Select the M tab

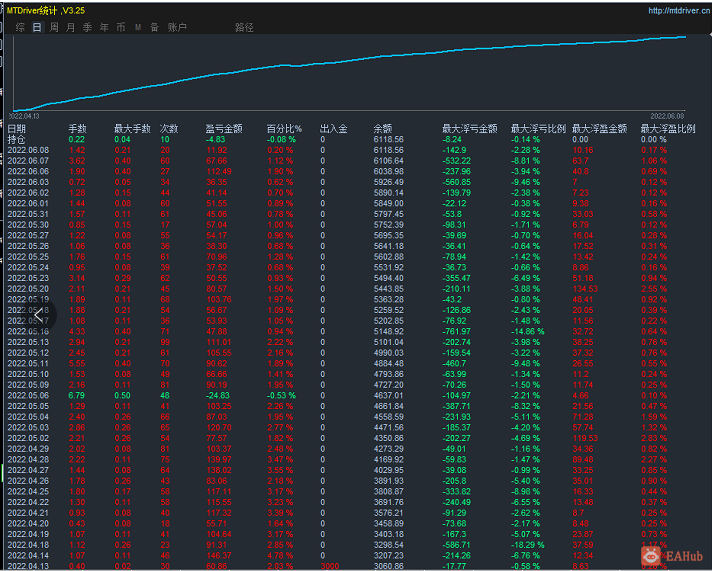point(138,28)
